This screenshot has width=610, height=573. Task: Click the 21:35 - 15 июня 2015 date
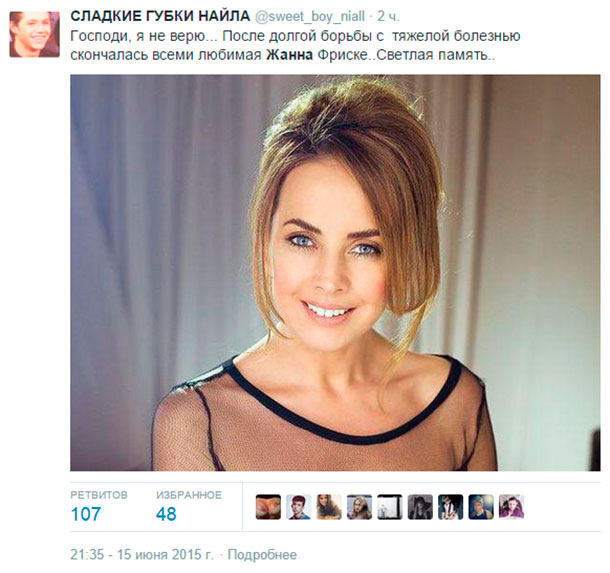coord(142,554)
